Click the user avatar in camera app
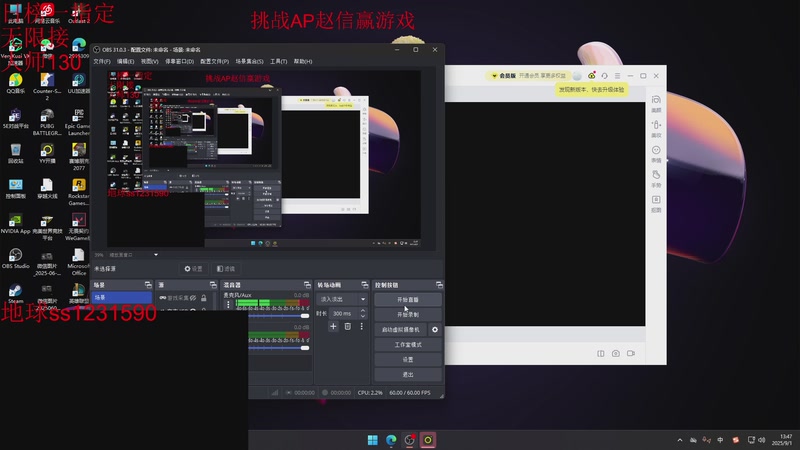This screenshot has width=800, height=450. (577, 76)
